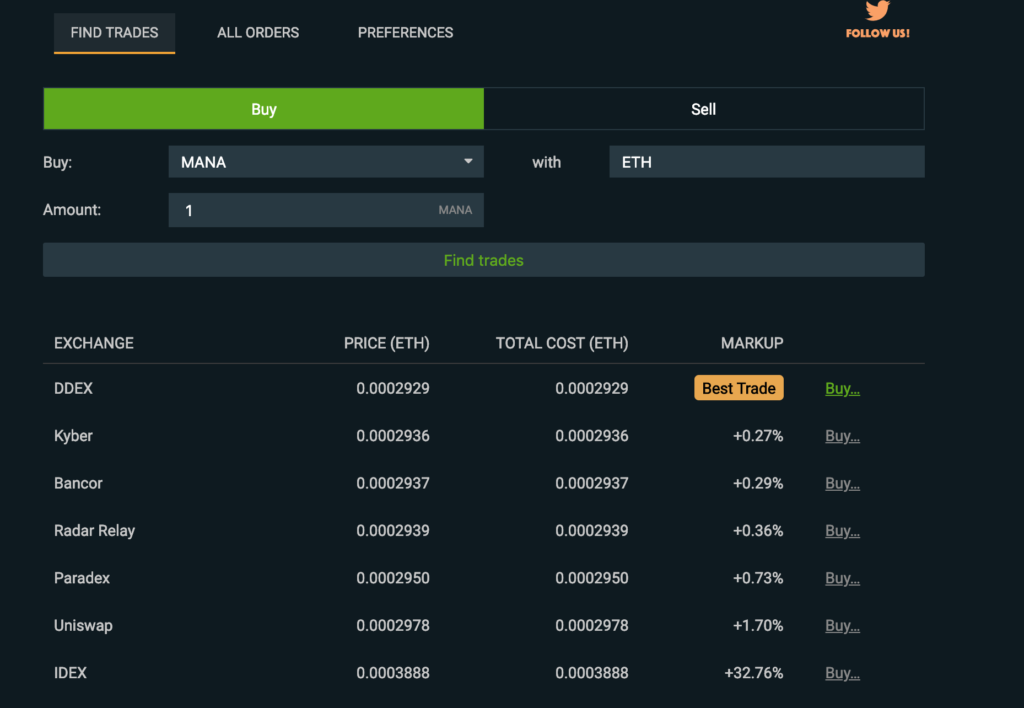Switch to the Find Trades tab
Image resolution: width=1024 pixels, height=708 pixels.
(x=114, y=33)
